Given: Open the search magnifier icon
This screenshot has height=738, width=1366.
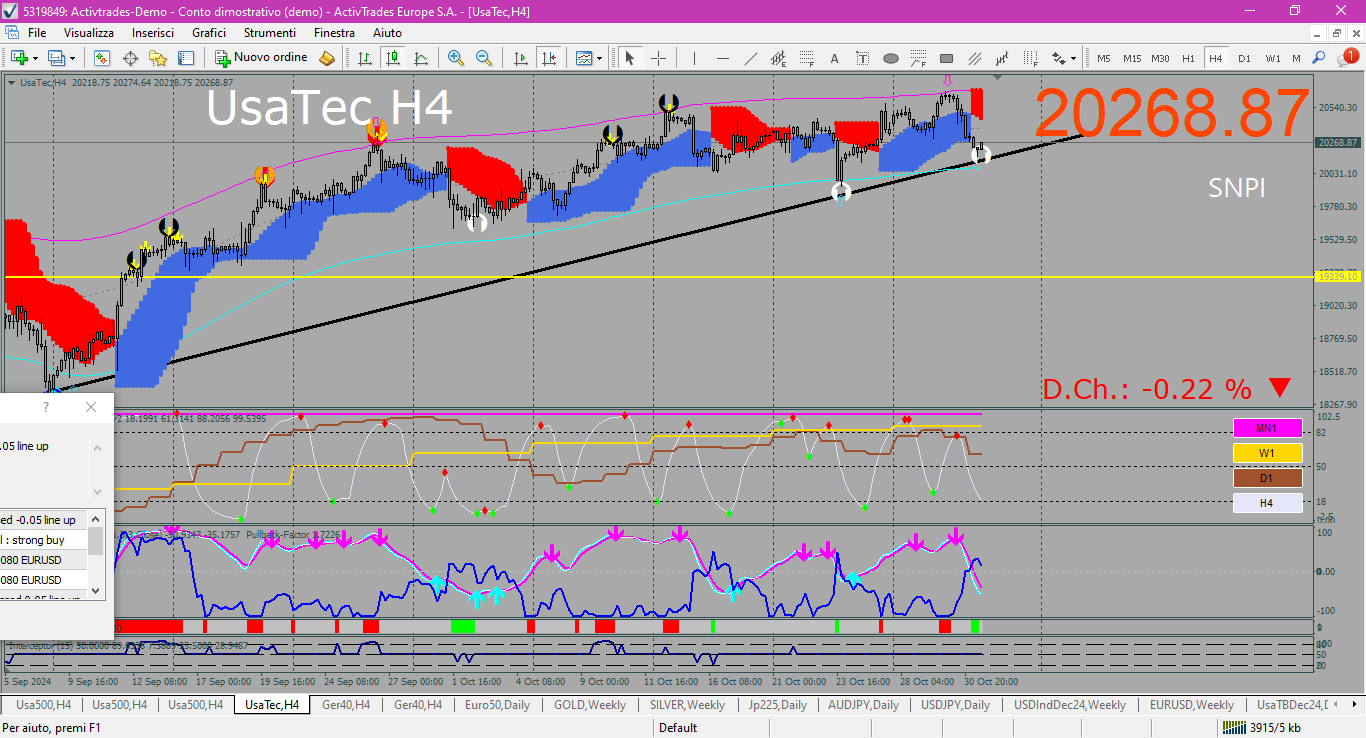Looking at the screenshot, I should [x=1319, y=58].
